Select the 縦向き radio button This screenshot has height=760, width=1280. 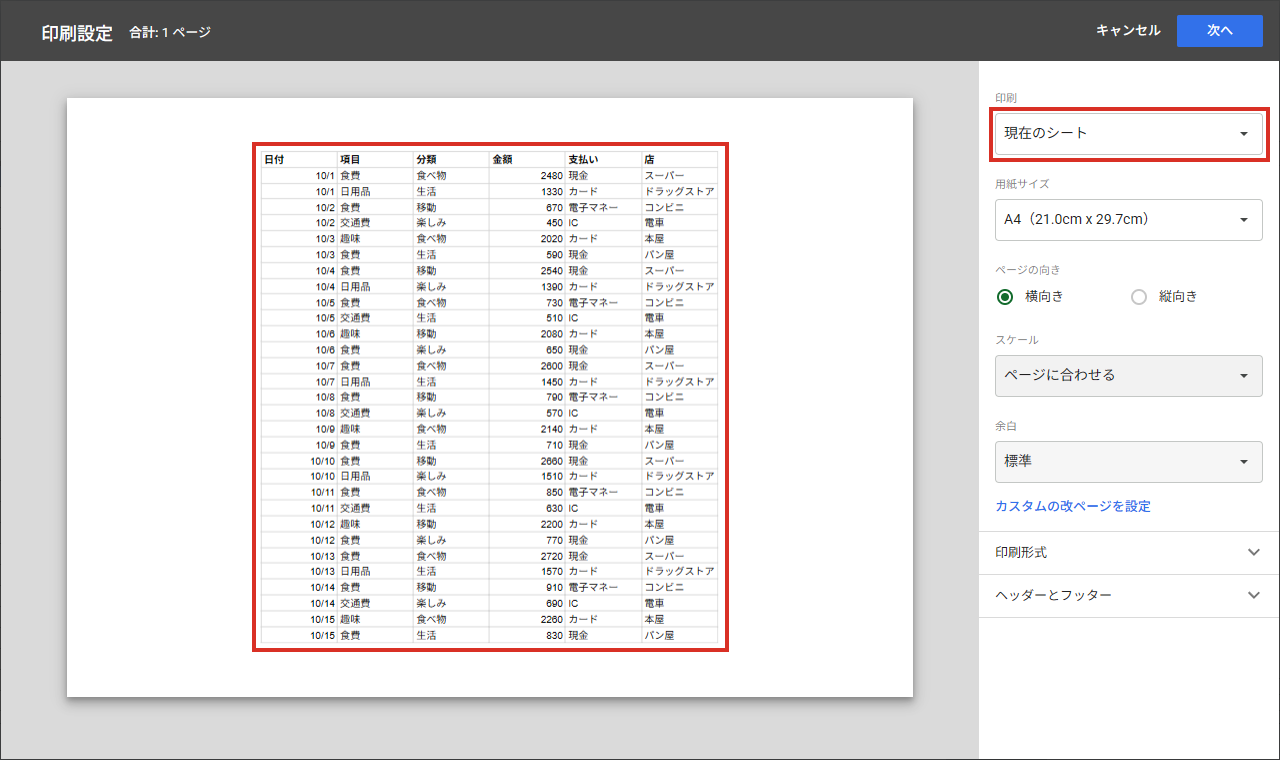click(x=1138, y=297)
